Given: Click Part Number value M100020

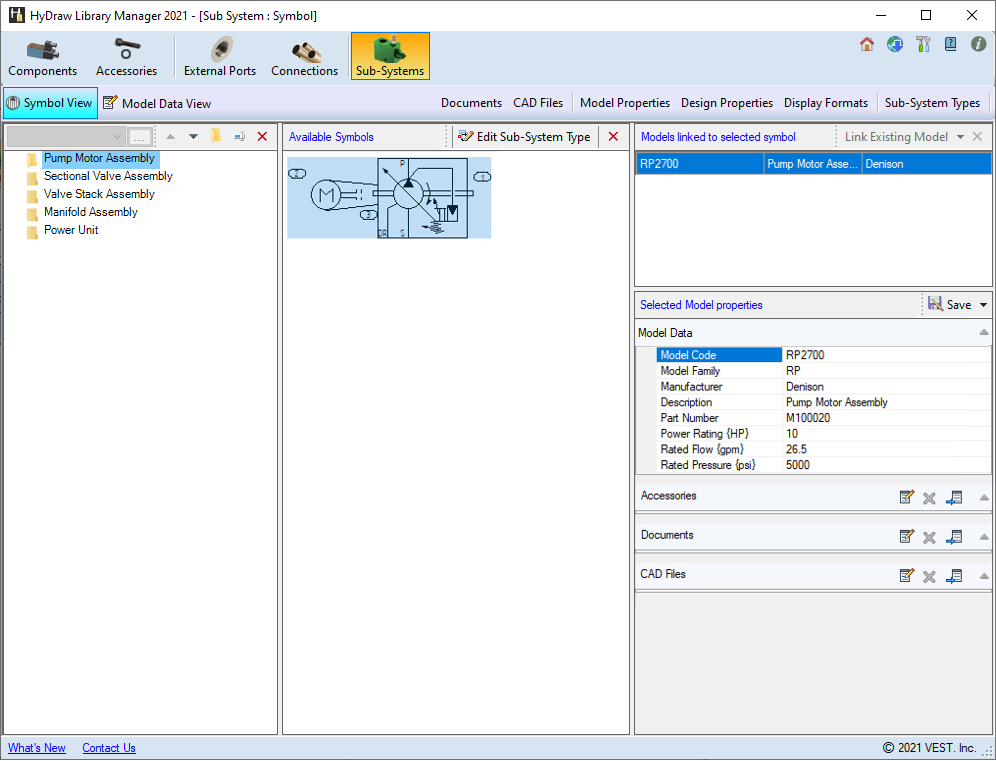Looking at the screenshot, I should coord(886,418).
